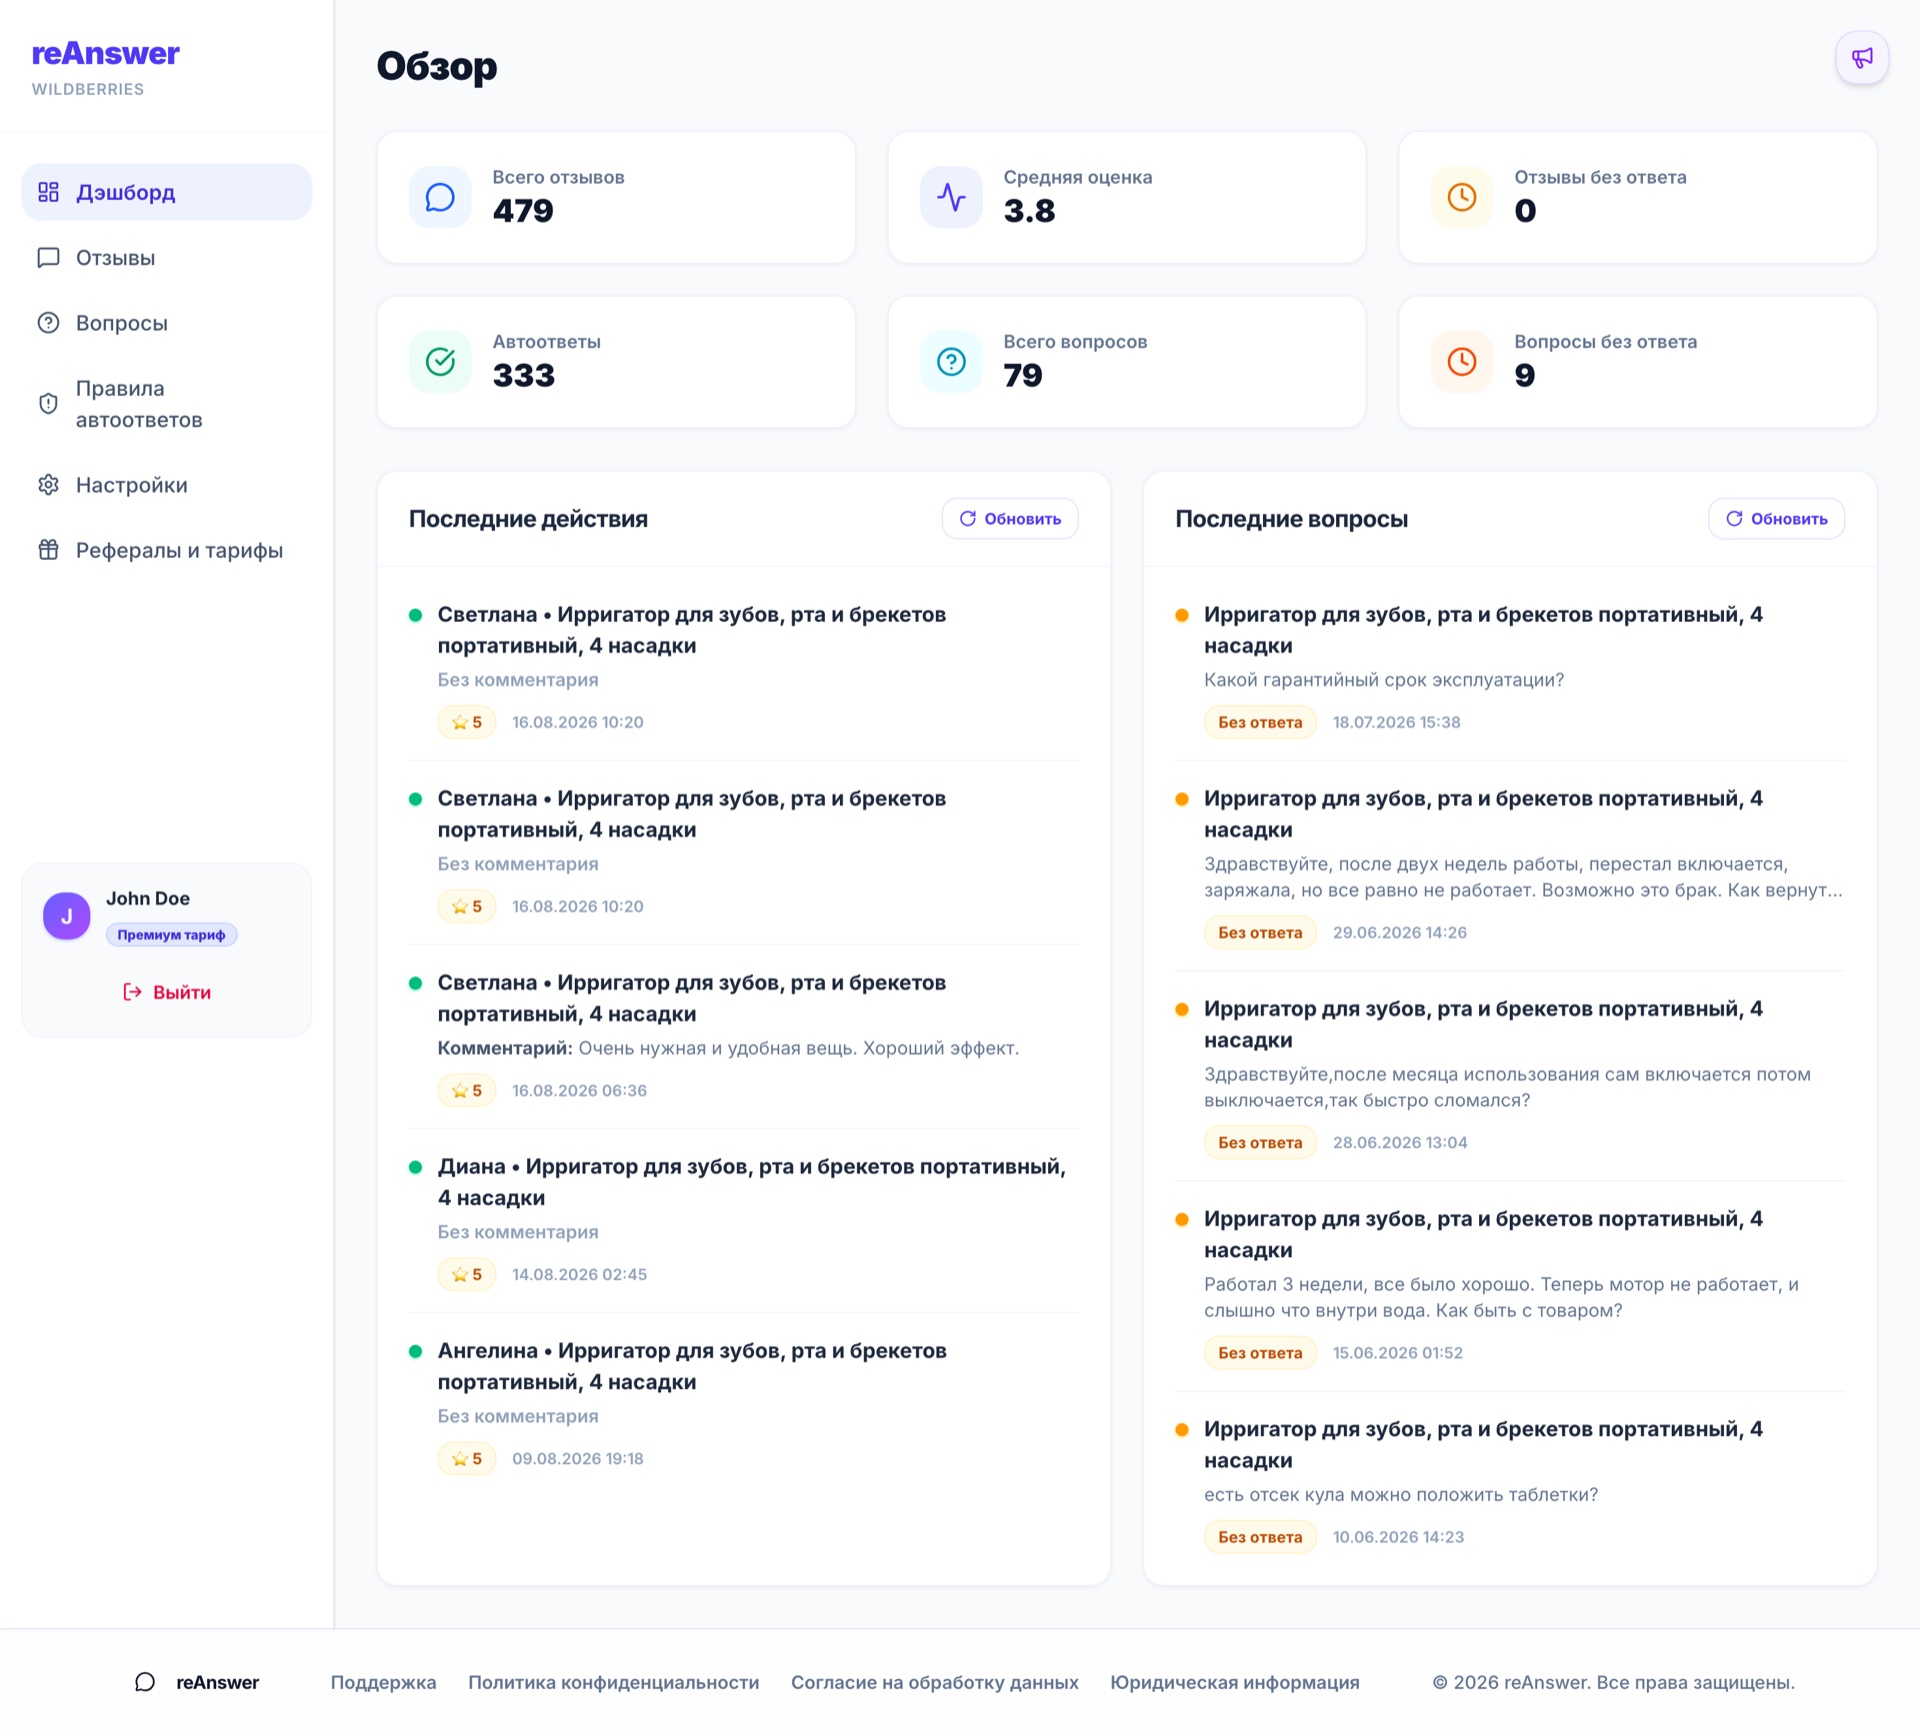Click the Отзывы message icon in sidebar
This screenshot has width=1920, height=1734.
(x=48, y=257)
